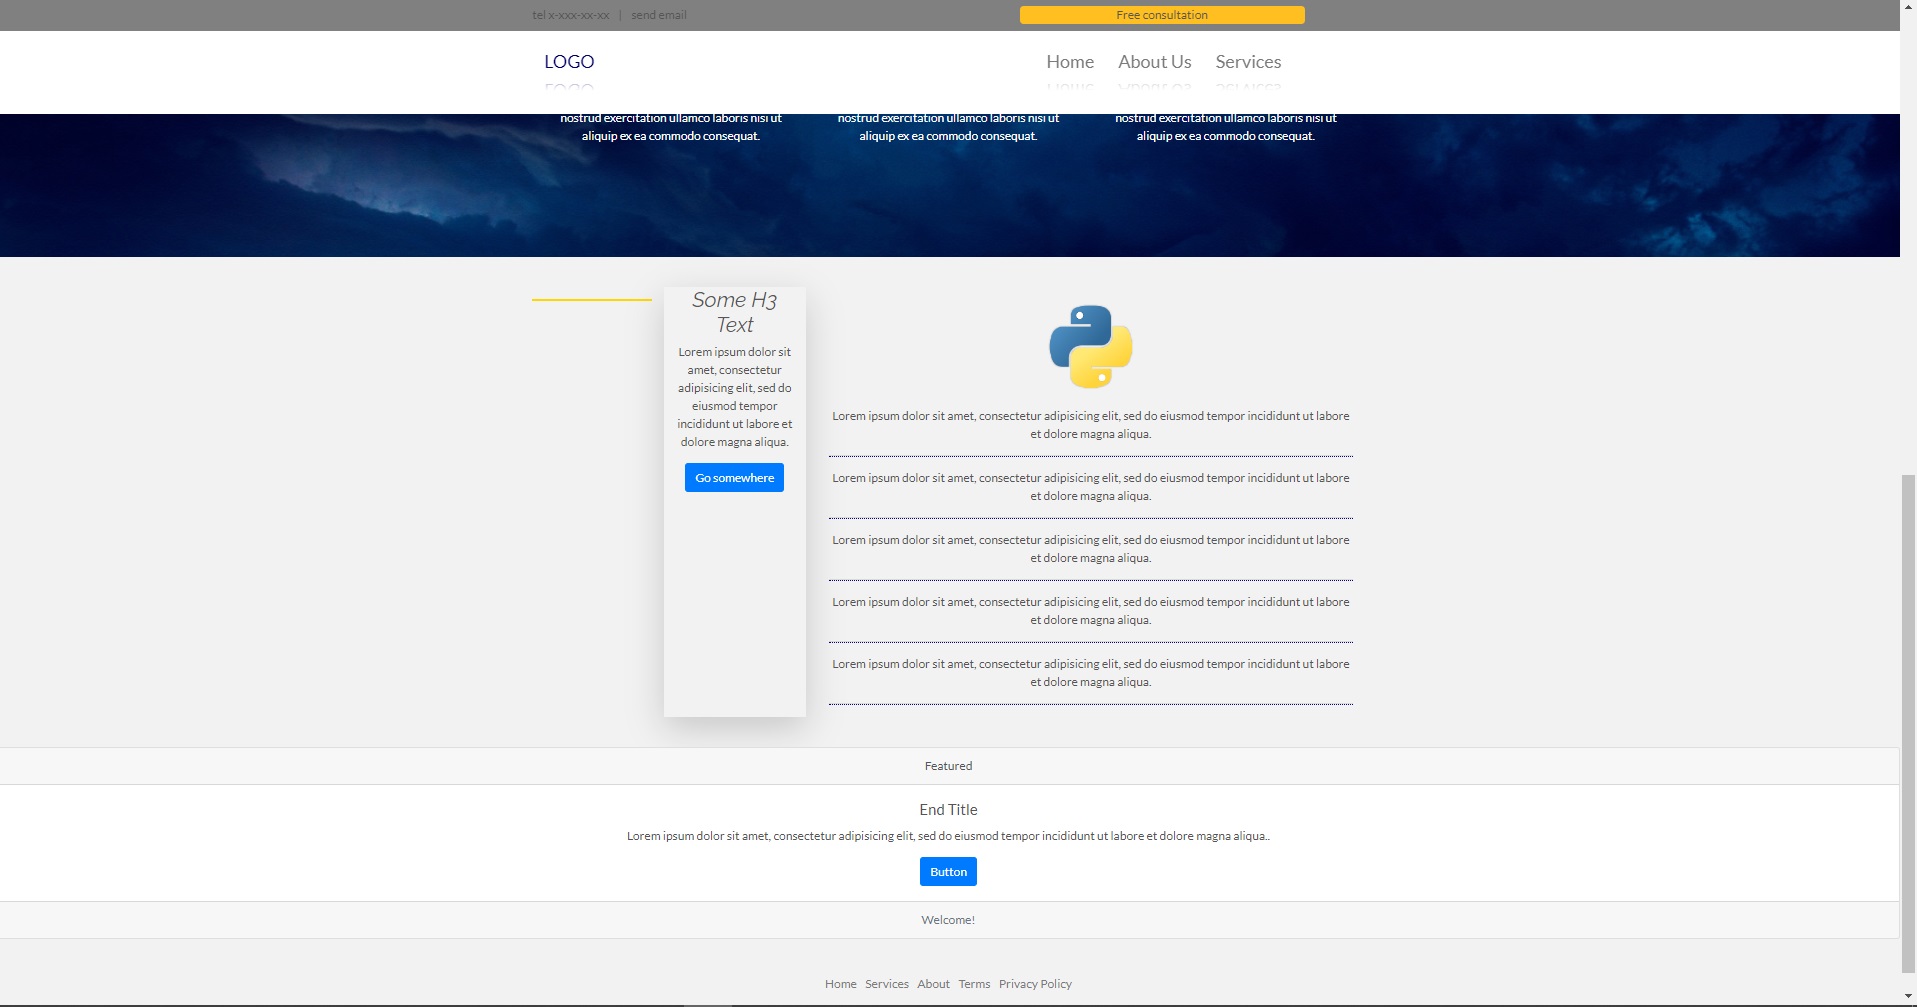
Task: Open the Home nav item
Action: point(1070,62)
